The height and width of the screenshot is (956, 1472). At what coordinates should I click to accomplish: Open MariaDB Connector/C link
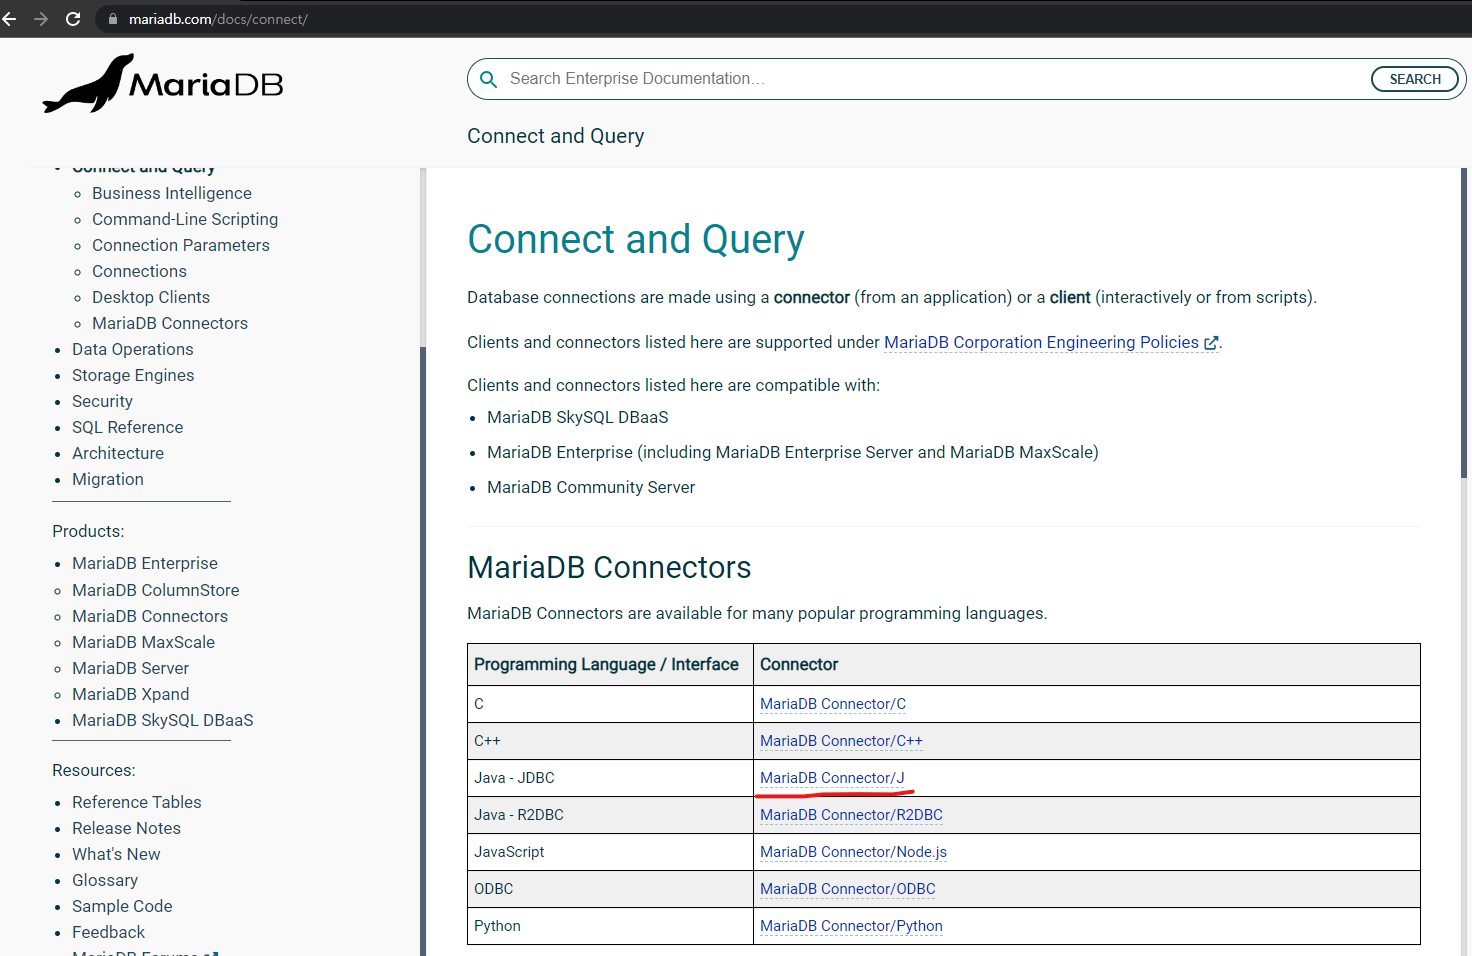(x=833, y=704)
